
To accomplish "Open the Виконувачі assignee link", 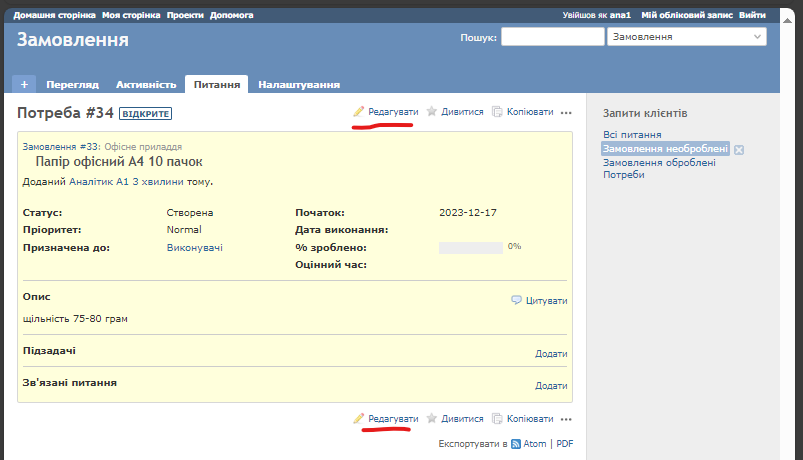I will 194,247.
